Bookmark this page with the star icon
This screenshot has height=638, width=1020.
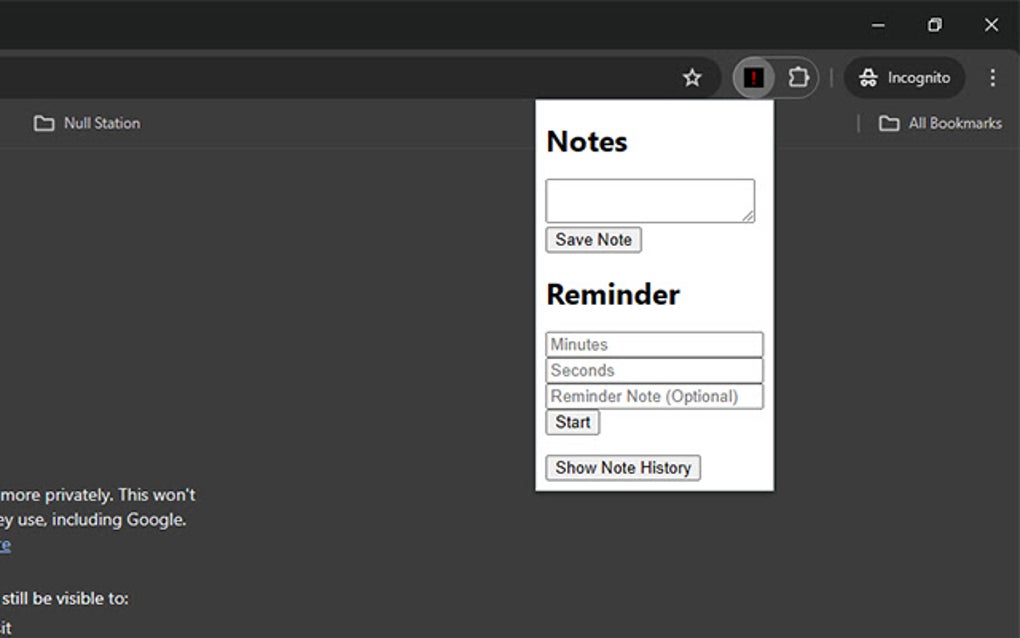click(692, 77)
